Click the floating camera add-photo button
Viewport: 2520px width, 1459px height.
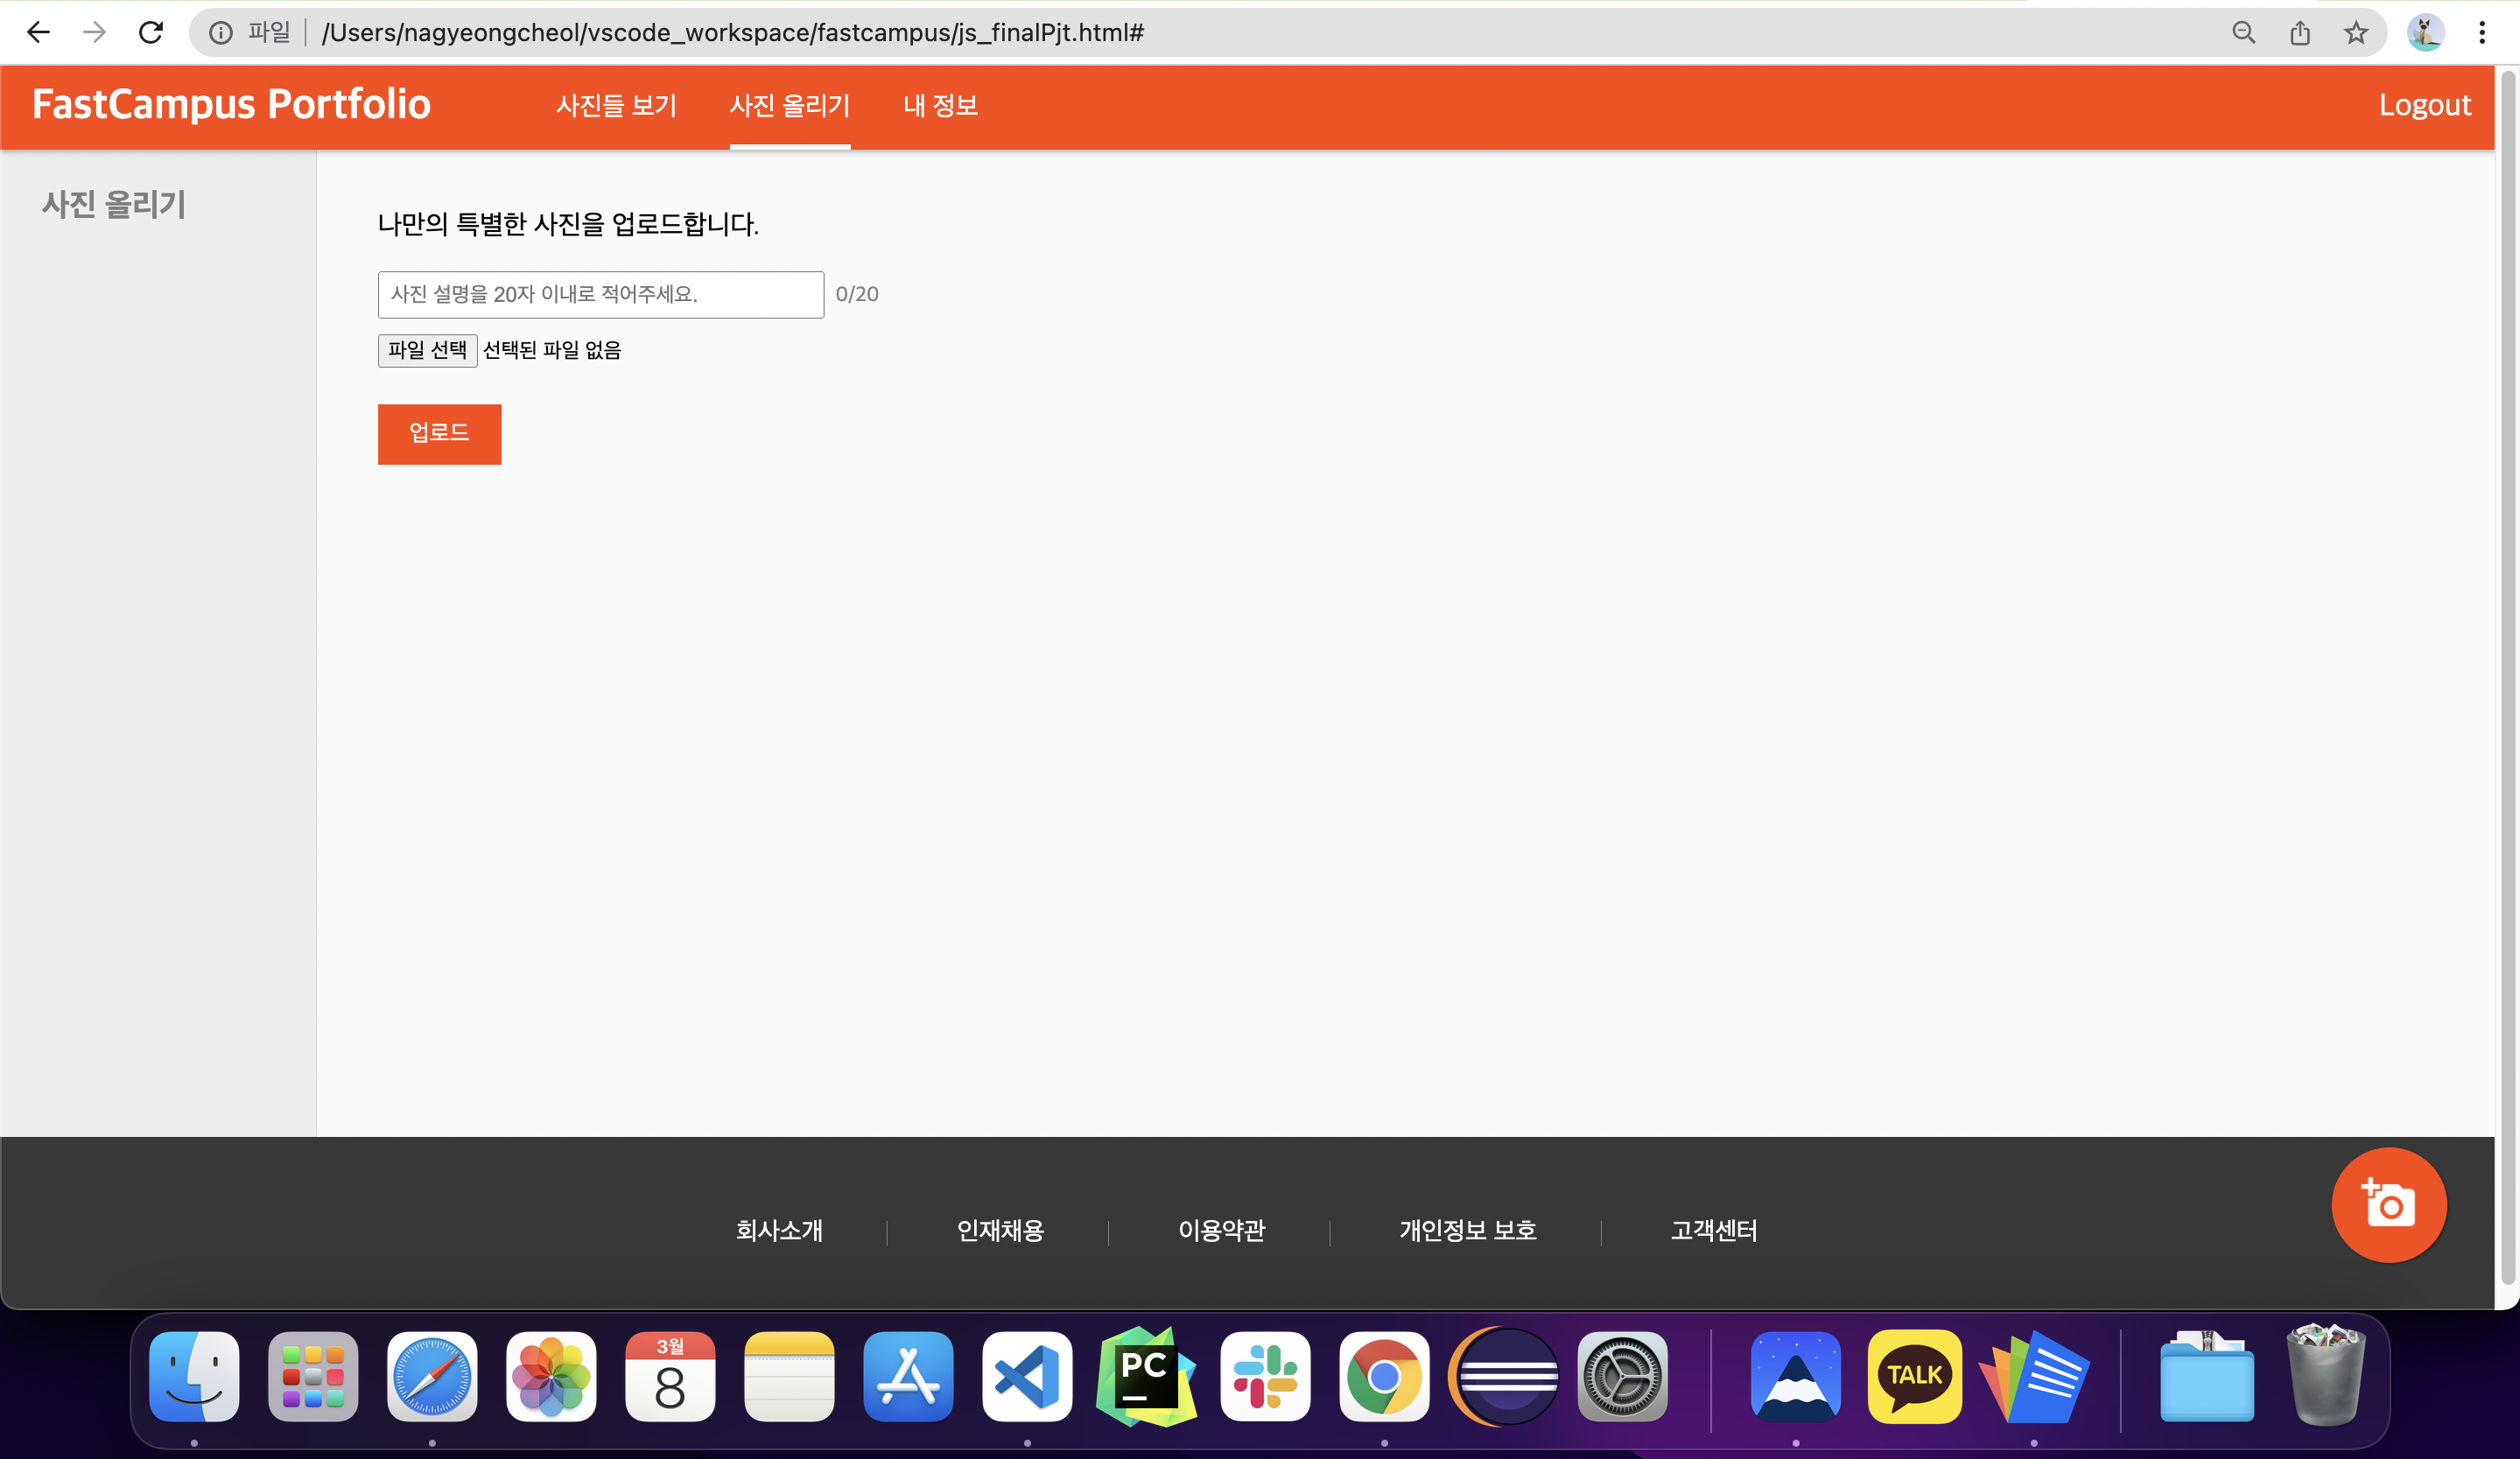click(2388, 1204)
